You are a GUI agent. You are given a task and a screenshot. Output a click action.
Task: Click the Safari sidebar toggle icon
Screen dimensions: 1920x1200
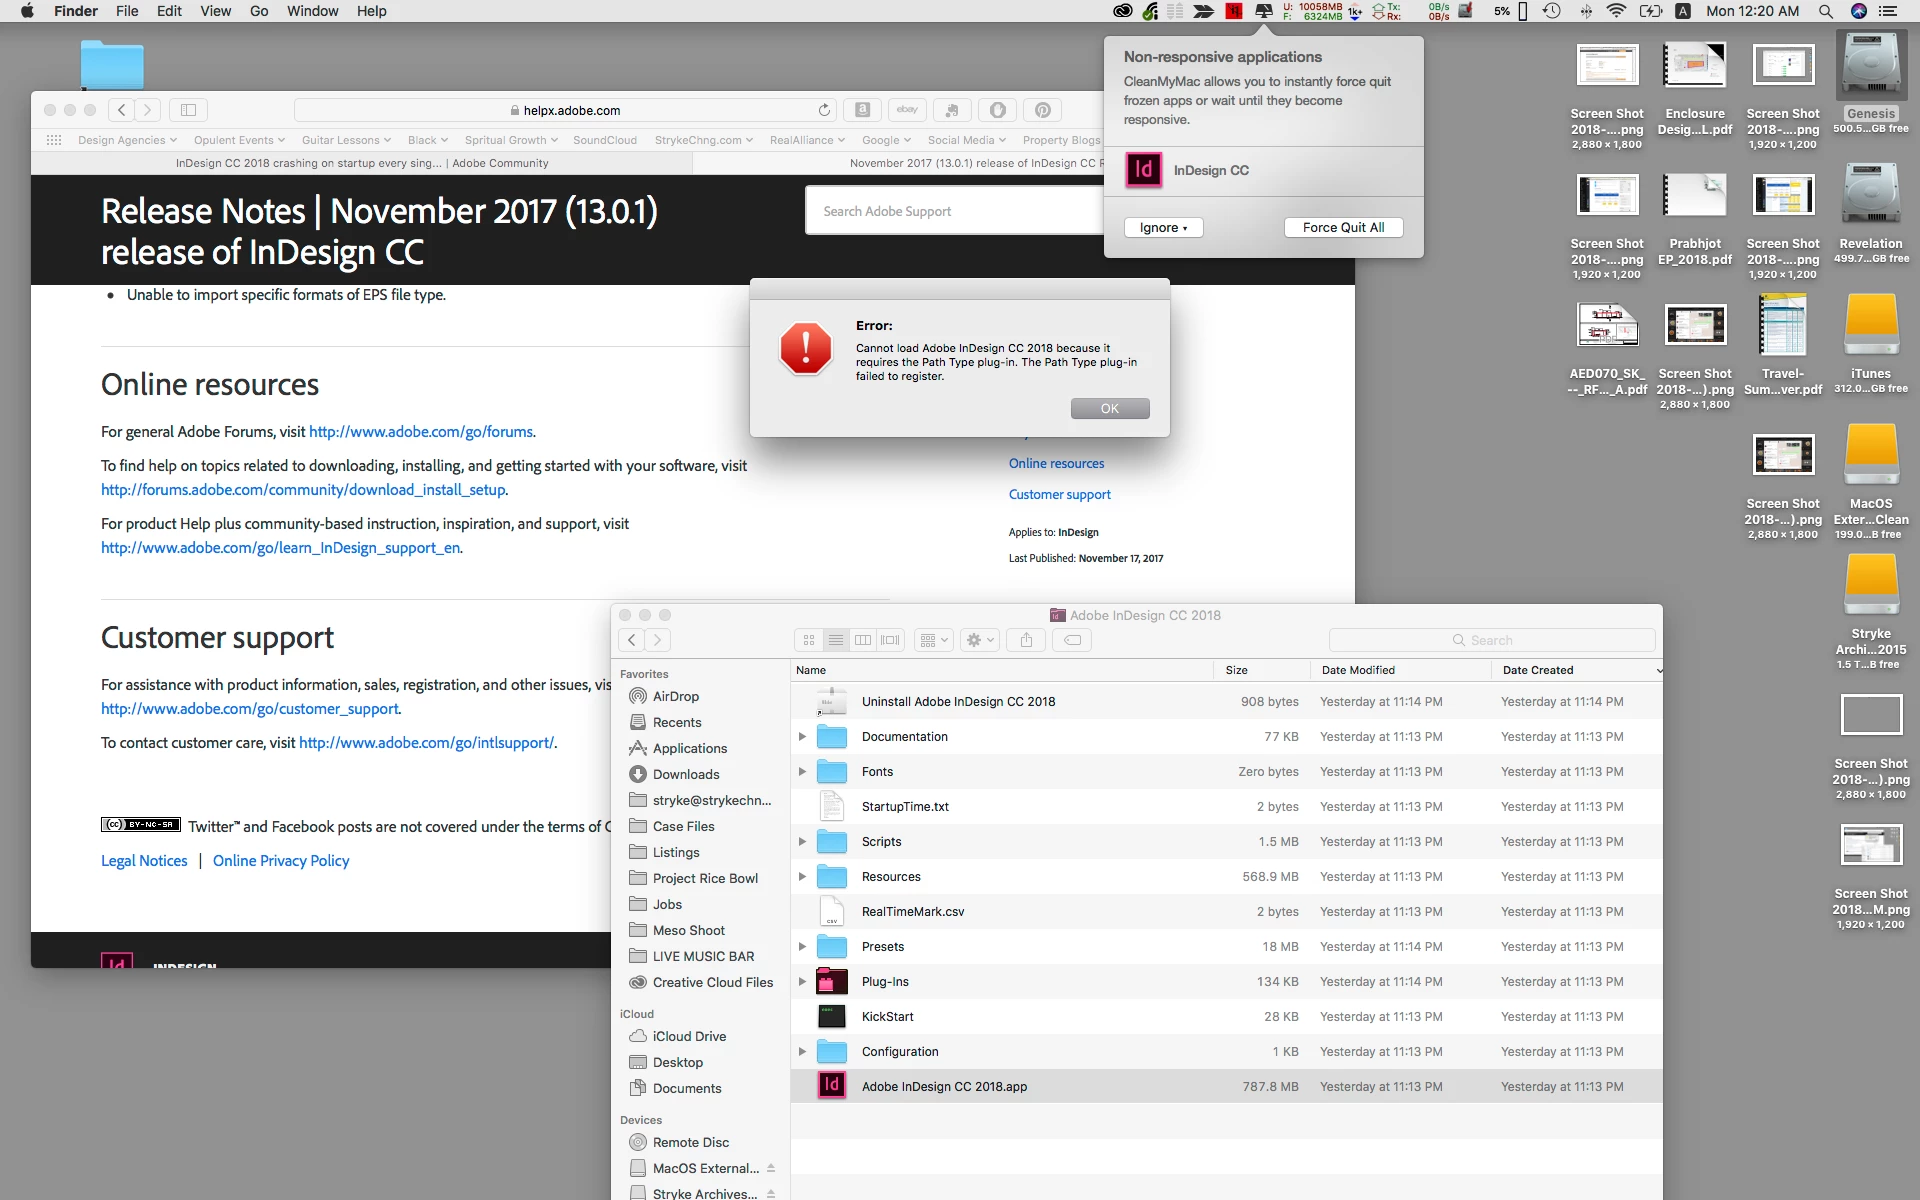click(x=188, y=110)
